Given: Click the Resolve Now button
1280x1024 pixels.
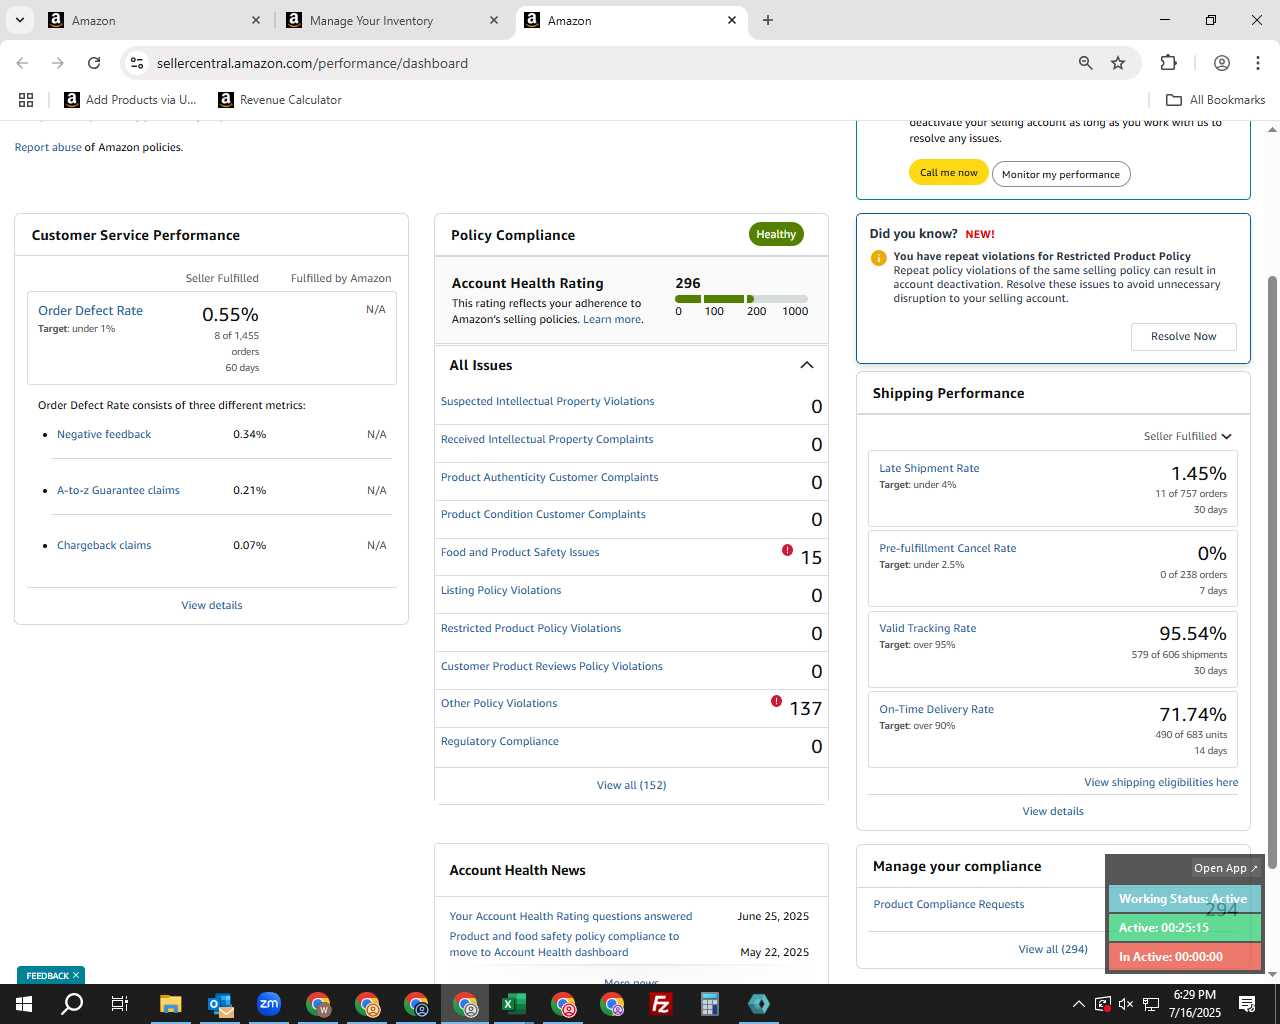Looking at the screenshot, I should 1183,336.
